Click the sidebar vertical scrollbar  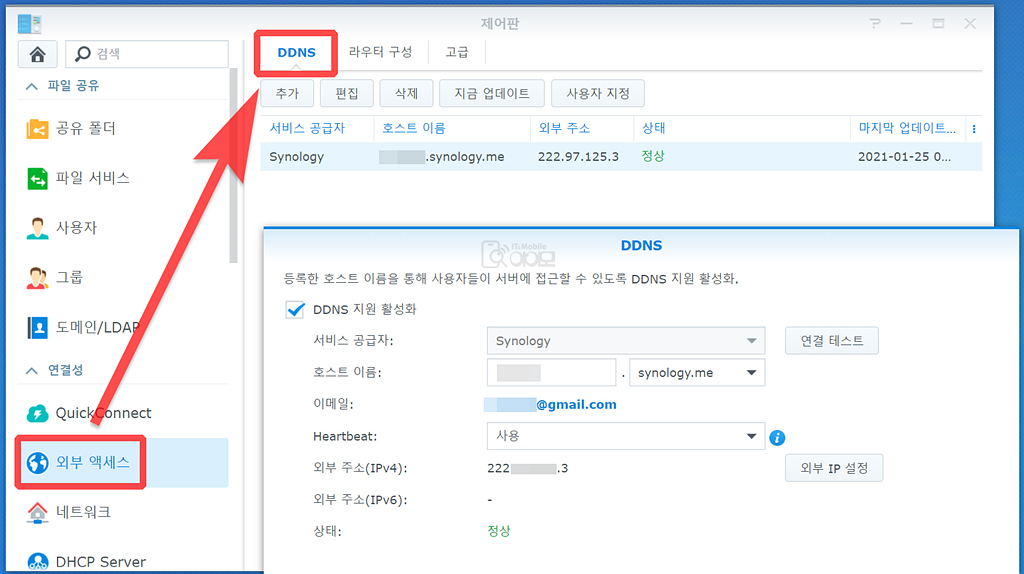(233, 165)
